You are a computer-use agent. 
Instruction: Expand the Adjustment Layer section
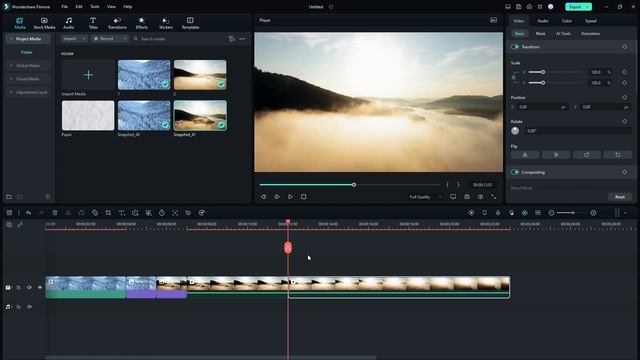click(x=11, y=92)
